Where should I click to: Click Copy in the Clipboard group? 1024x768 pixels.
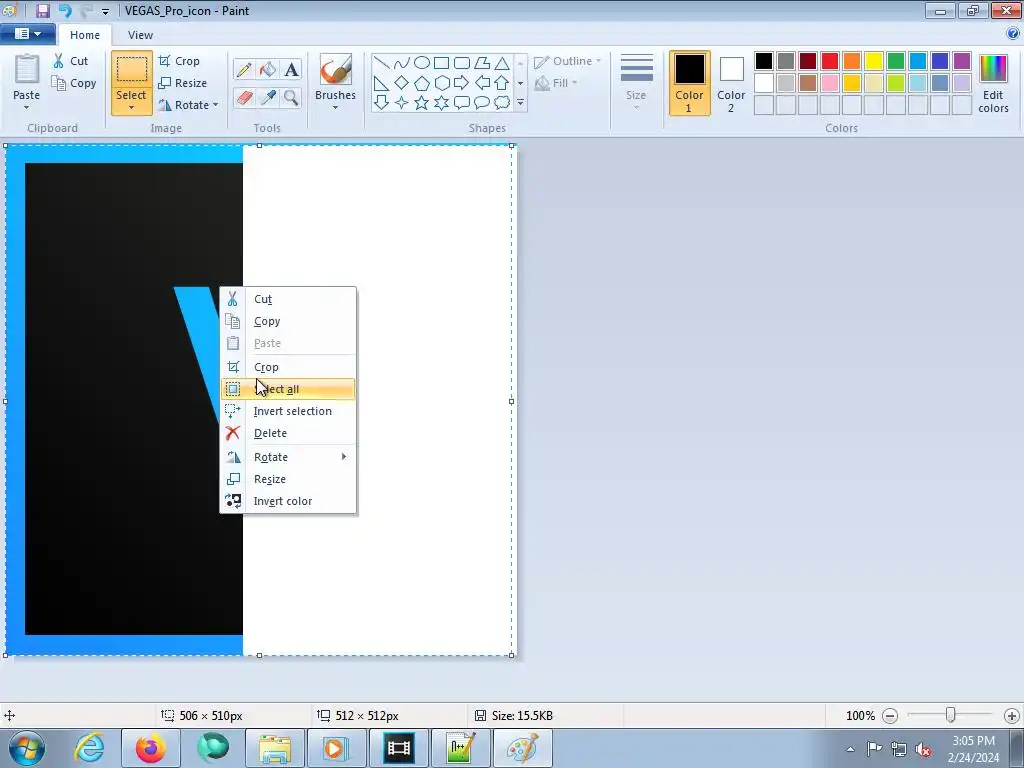tap(74, 83)
